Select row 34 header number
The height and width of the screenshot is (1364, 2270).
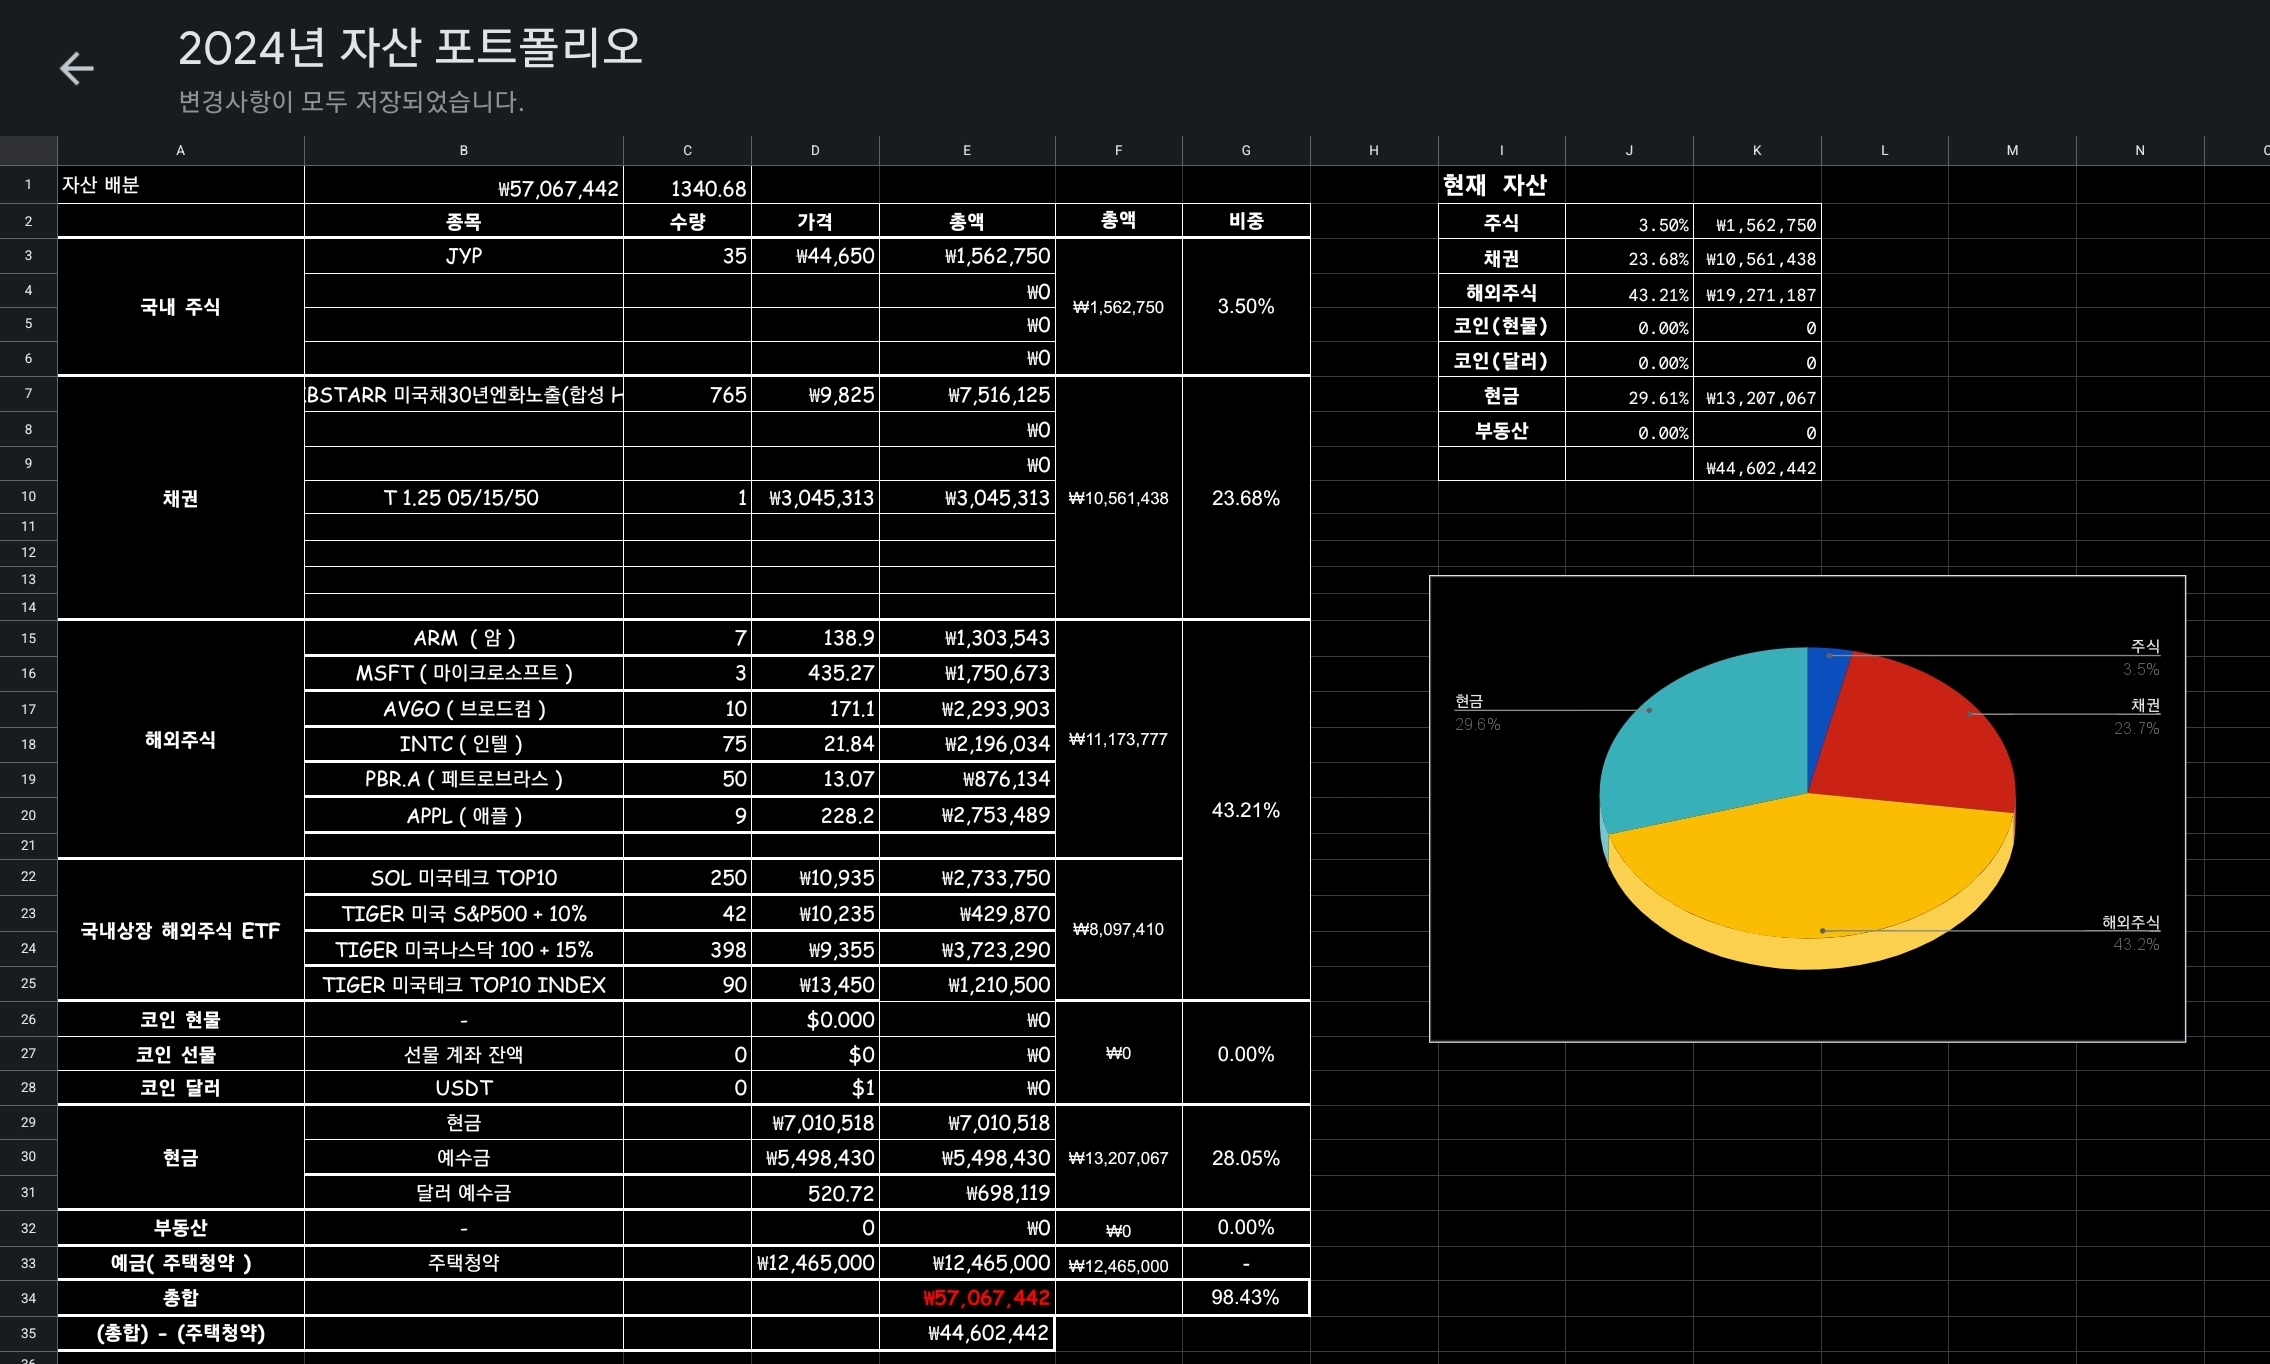28,1298
